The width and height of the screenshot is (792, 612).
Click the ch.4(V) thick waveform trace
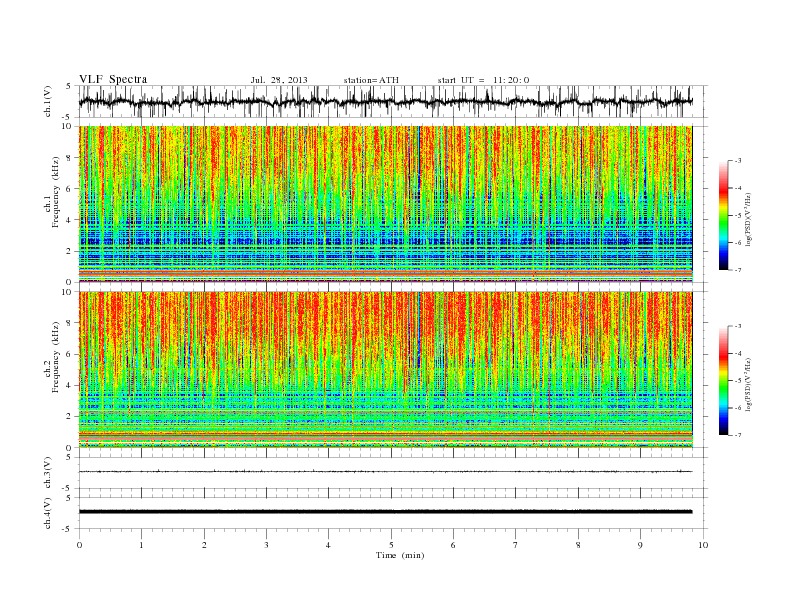pyautogui.click(x=385, y=512)
